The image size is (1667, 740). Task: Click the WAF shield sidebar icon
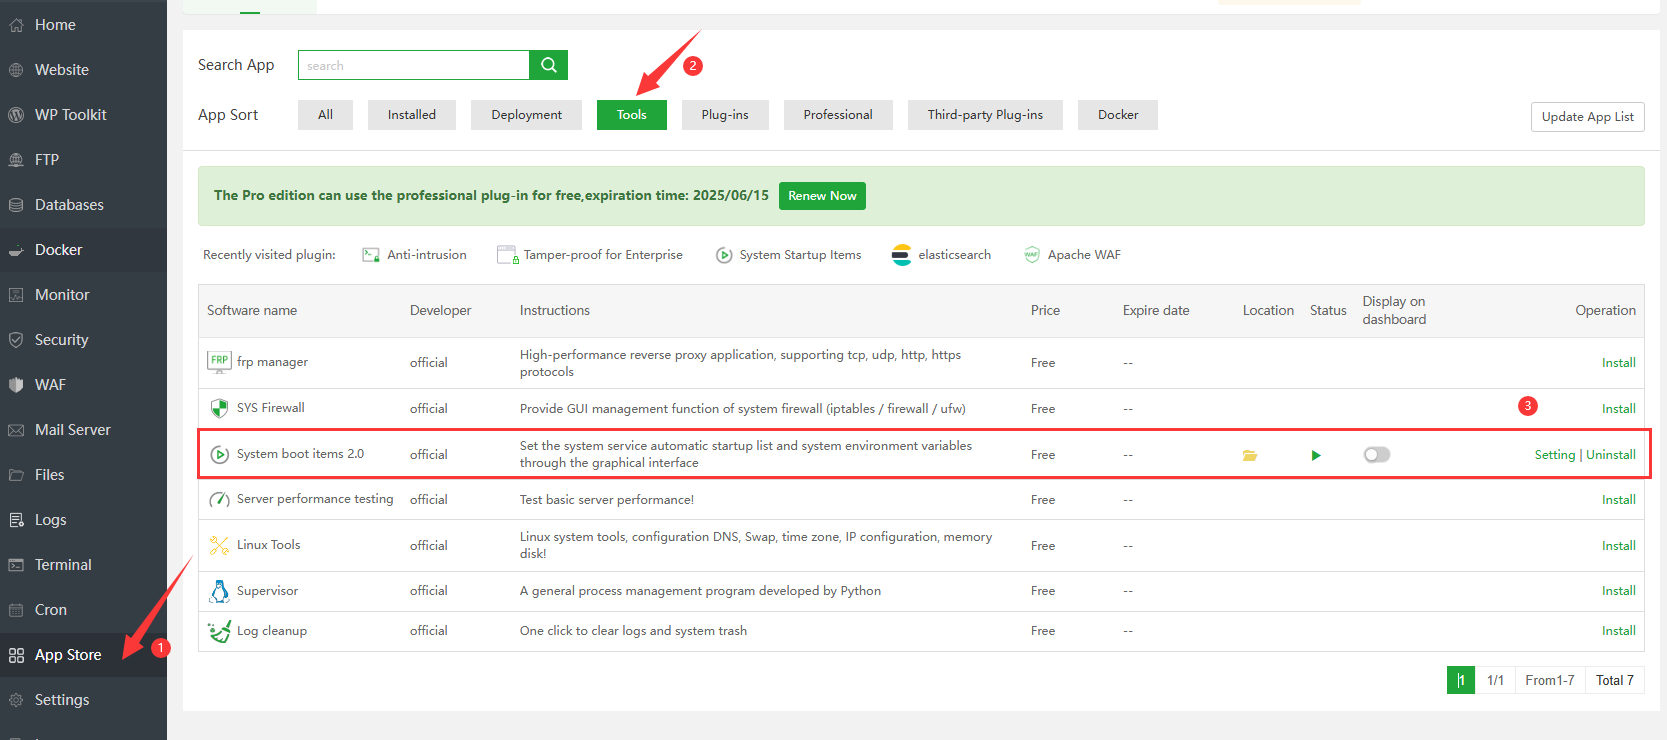(16, 385)
